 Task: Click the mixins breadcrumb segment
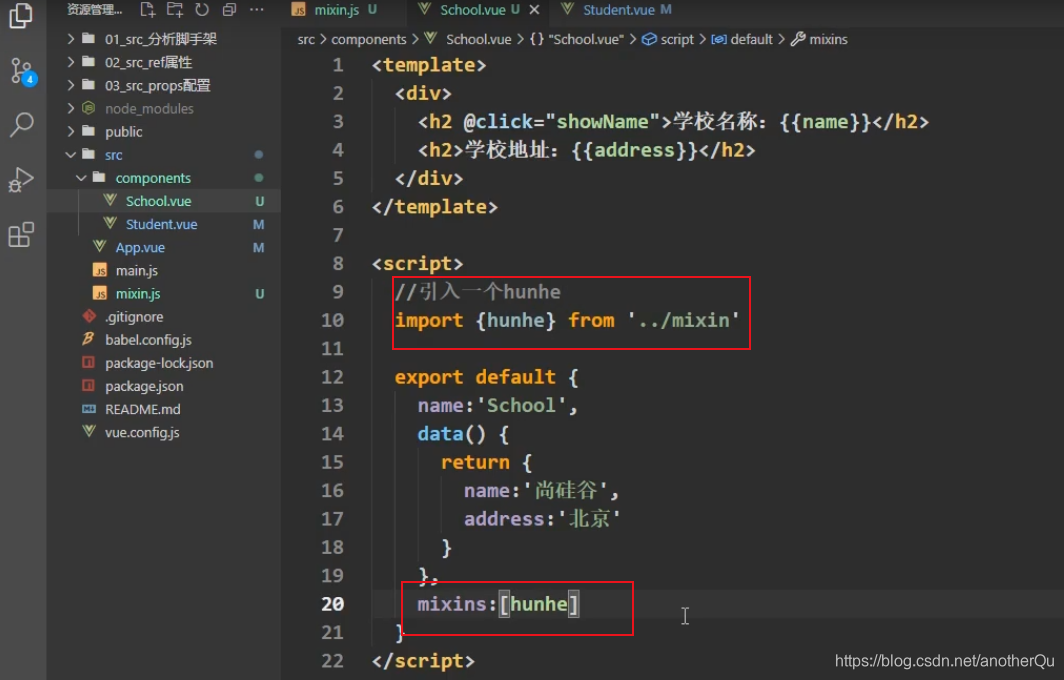click(820, 39)
